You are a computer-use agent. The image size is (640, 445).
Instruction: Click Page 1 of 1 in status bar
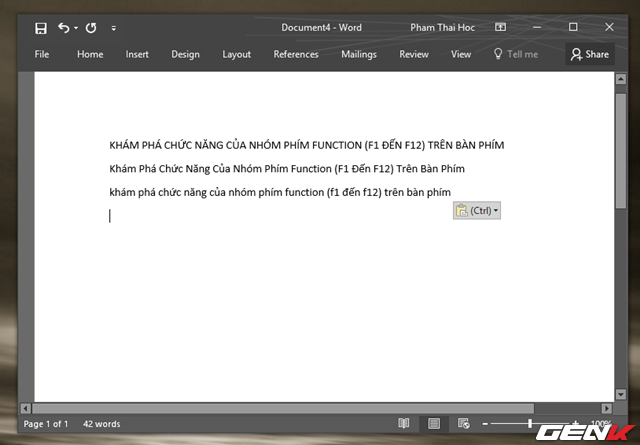[x=46, y=424]
